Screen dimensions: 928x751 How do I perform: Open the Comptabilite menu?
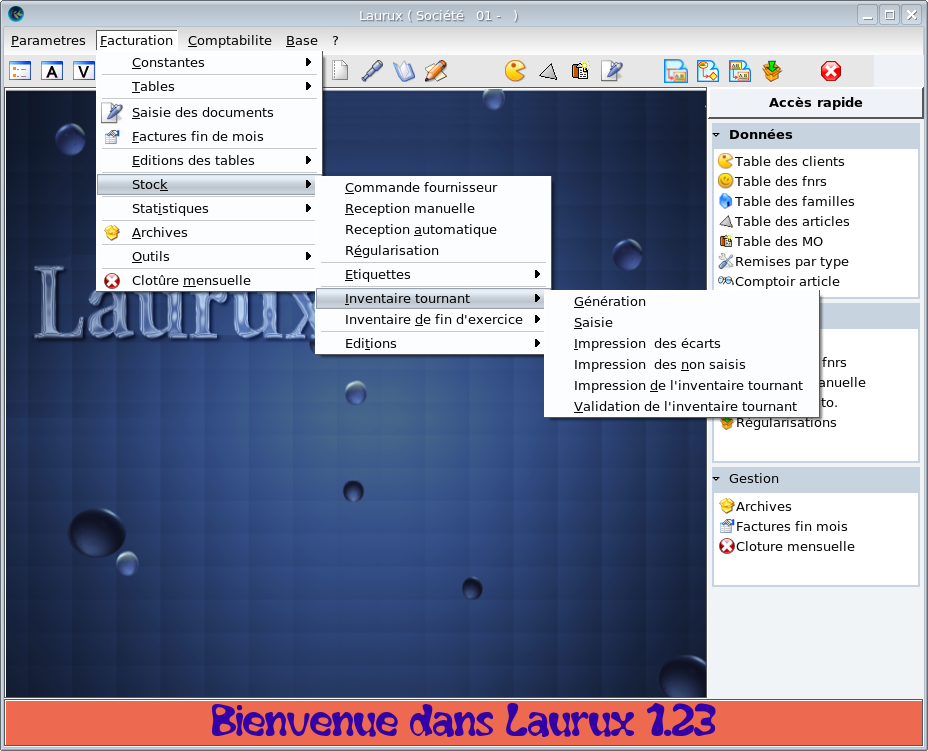pyautogui.click(x=230, y=40)
